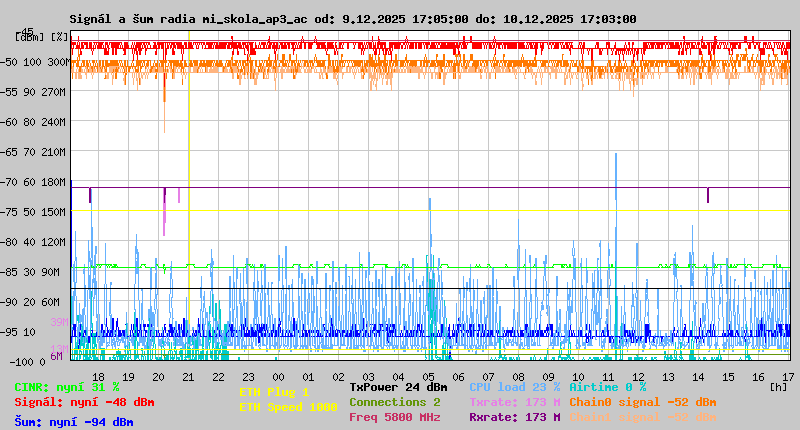The image size is (800, 430).
Task: Click the 'TxPower 24 dBm' legend label
Action: [398, 387]
